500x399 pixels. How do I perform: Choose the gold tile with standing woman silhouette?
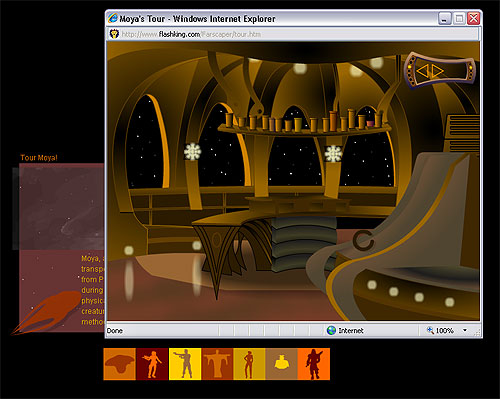click(249, 364)
